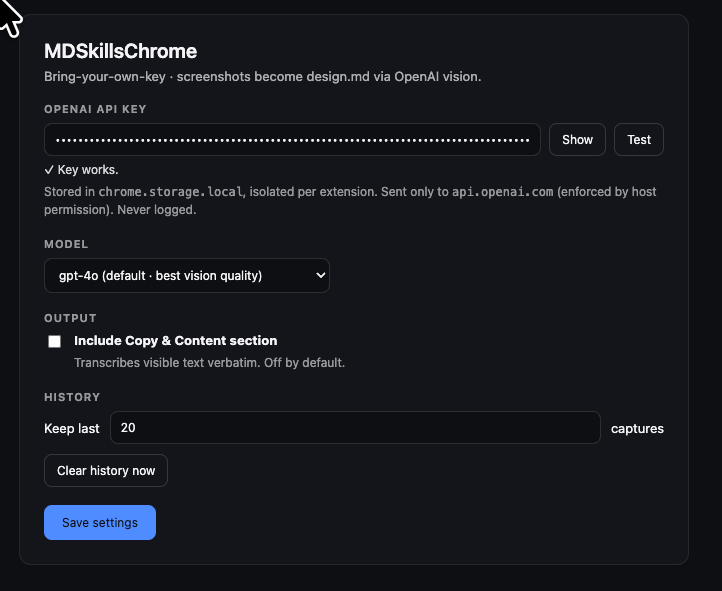Test the OpenAI API key
This screenshot has width=722, height=591.
click(x=639, y=139)
